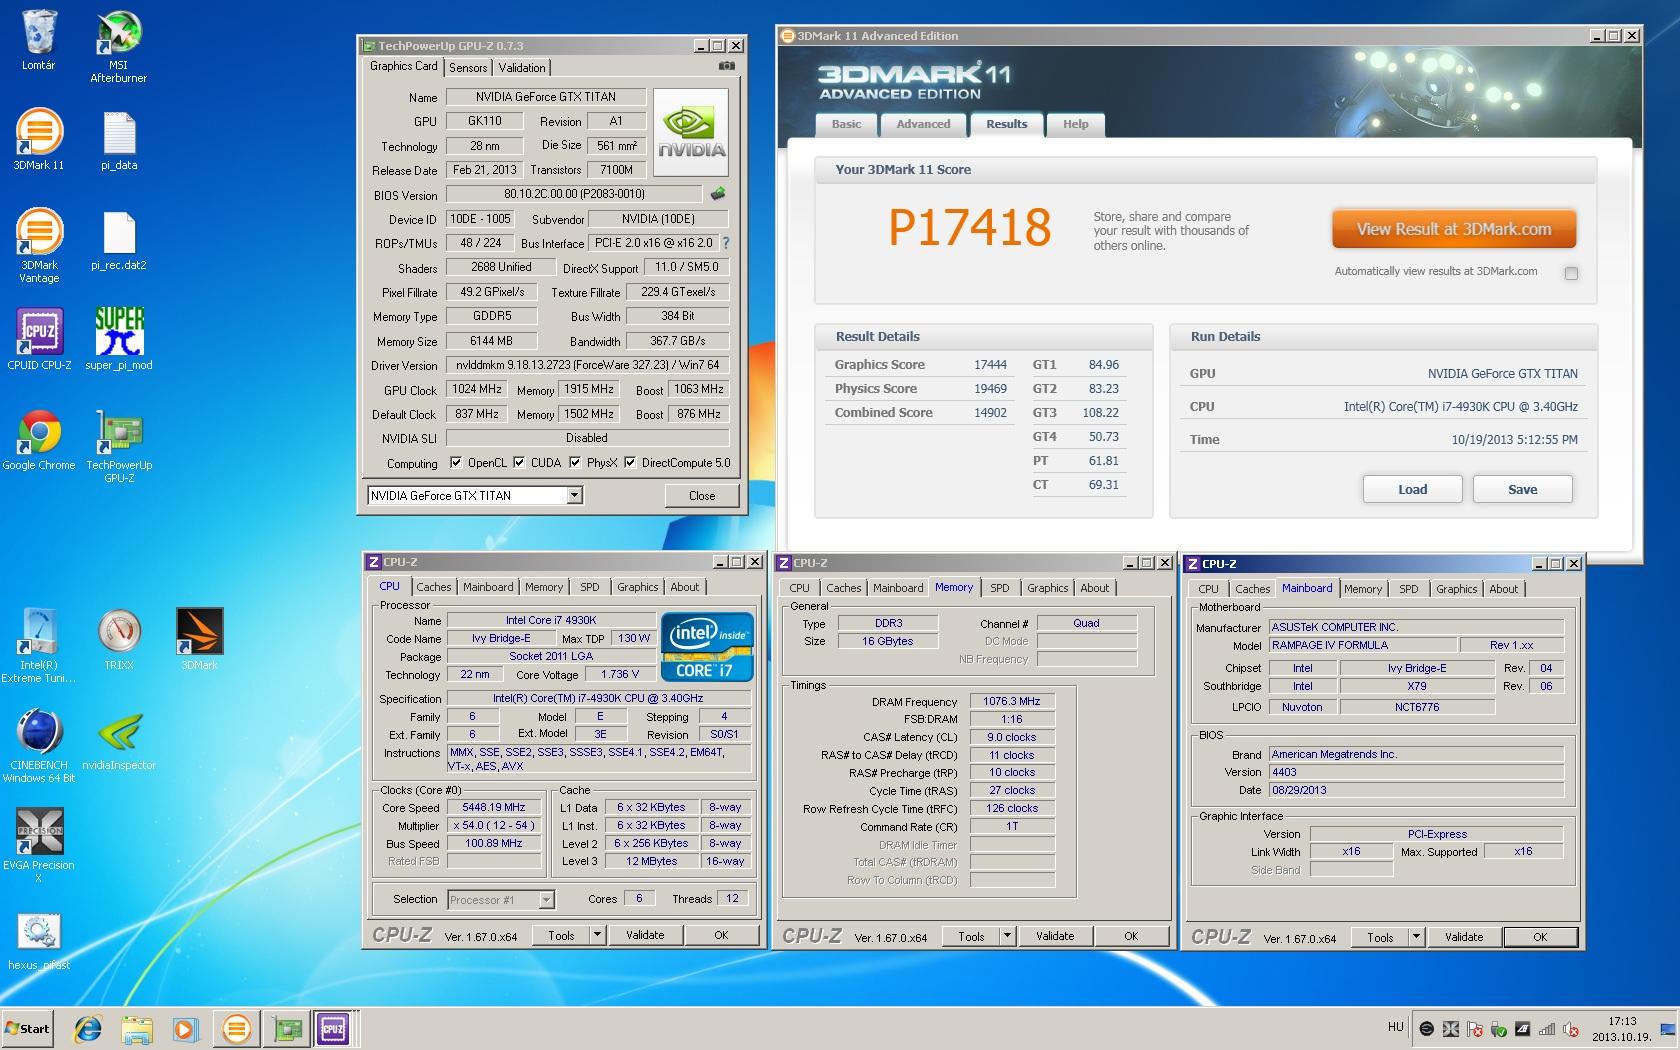Click the Load button in 3DMark 11
The width and height of the screenshot is (1680, 1050).
pyautogui.click(x=1412, y=489)
